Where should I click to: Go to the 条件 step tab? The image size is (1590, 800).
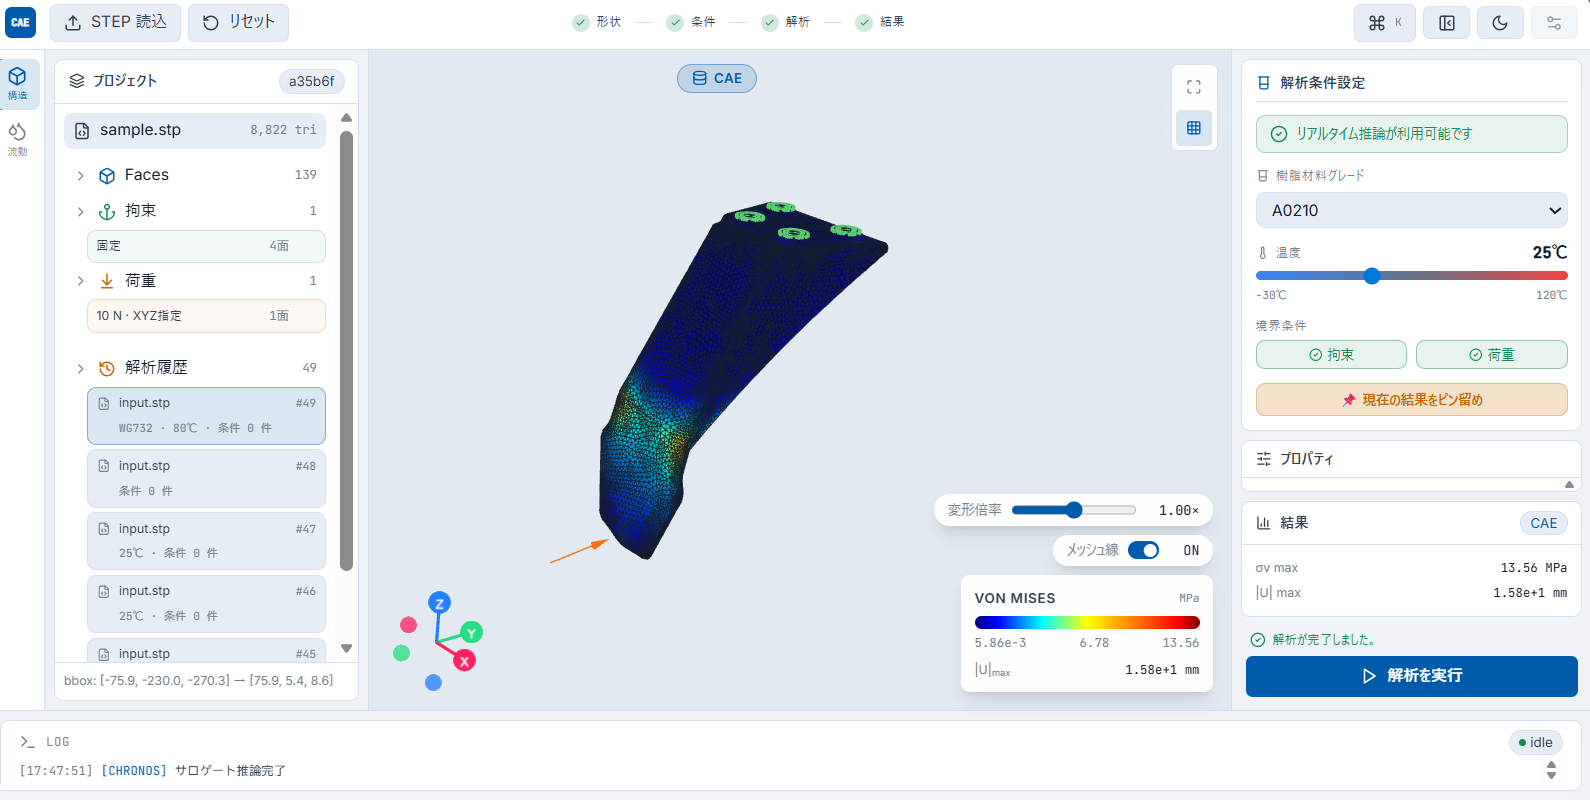691,22
